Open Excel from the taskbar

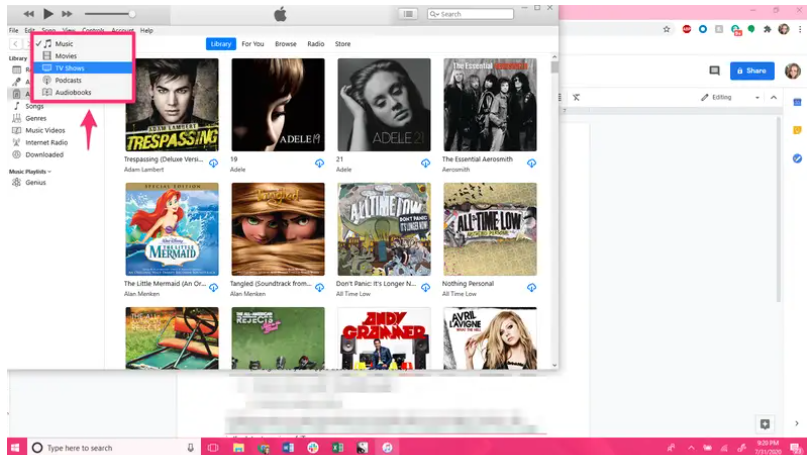pos(338,447)
